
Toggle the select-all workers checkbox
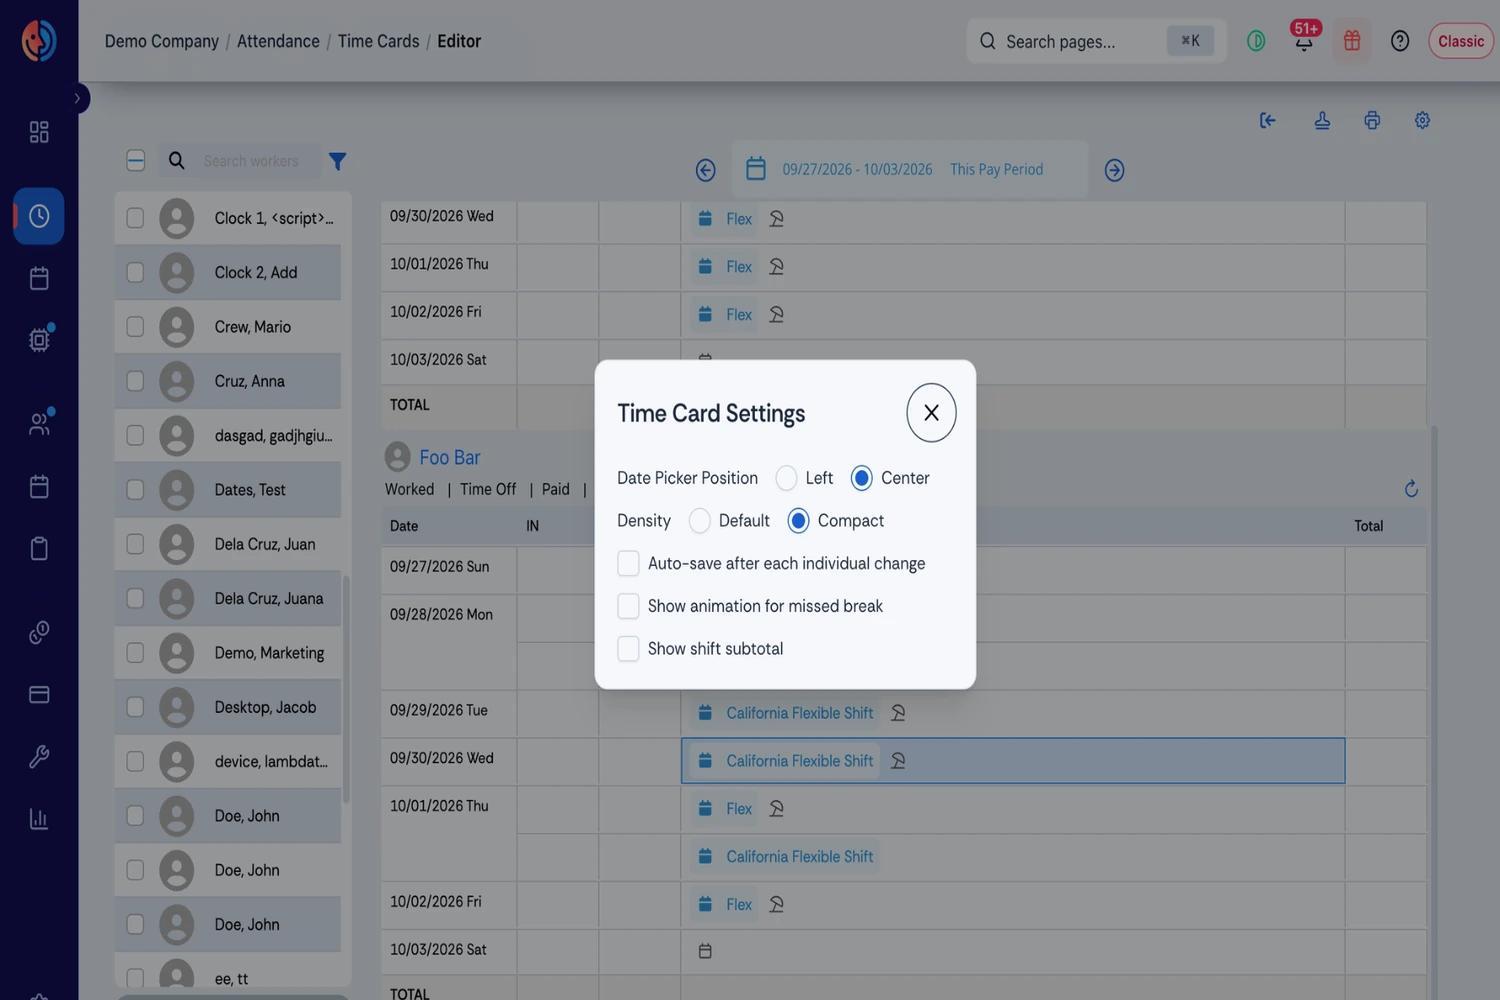click(136, 160)
